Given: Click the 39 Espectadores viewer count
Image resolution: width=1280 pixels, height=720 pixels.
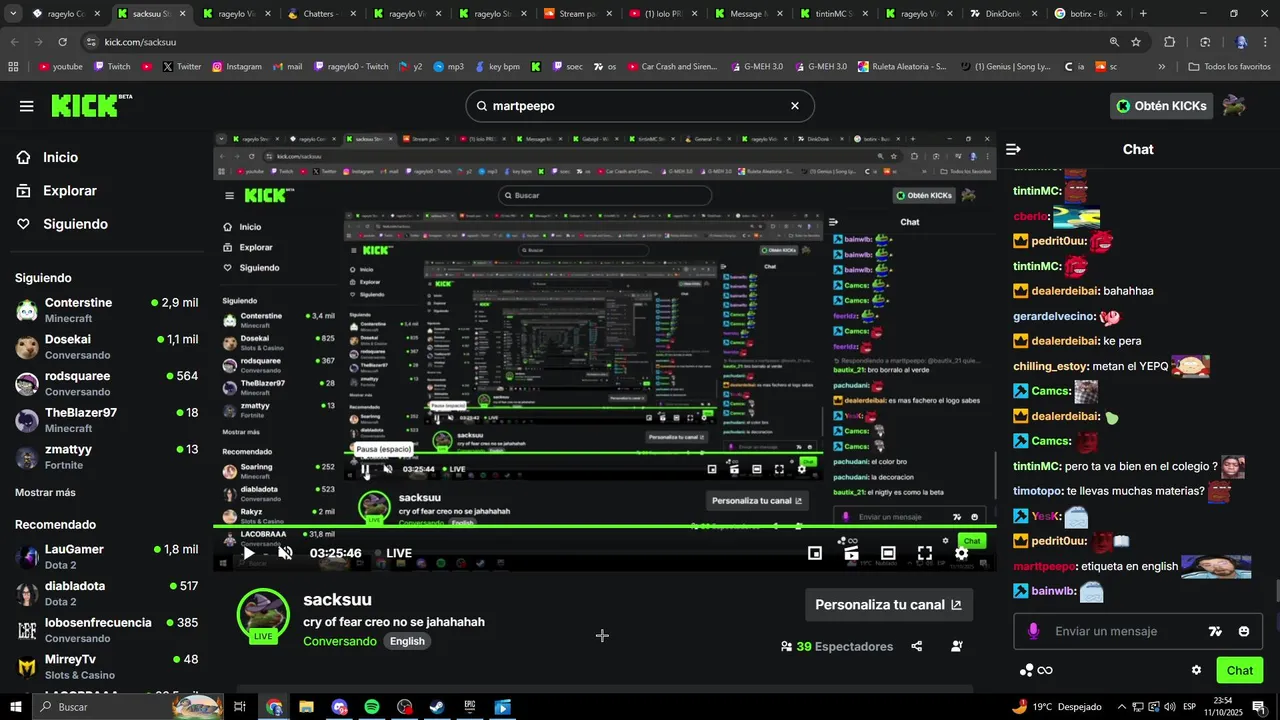Looking at the screenshot, I should [837, 647].
